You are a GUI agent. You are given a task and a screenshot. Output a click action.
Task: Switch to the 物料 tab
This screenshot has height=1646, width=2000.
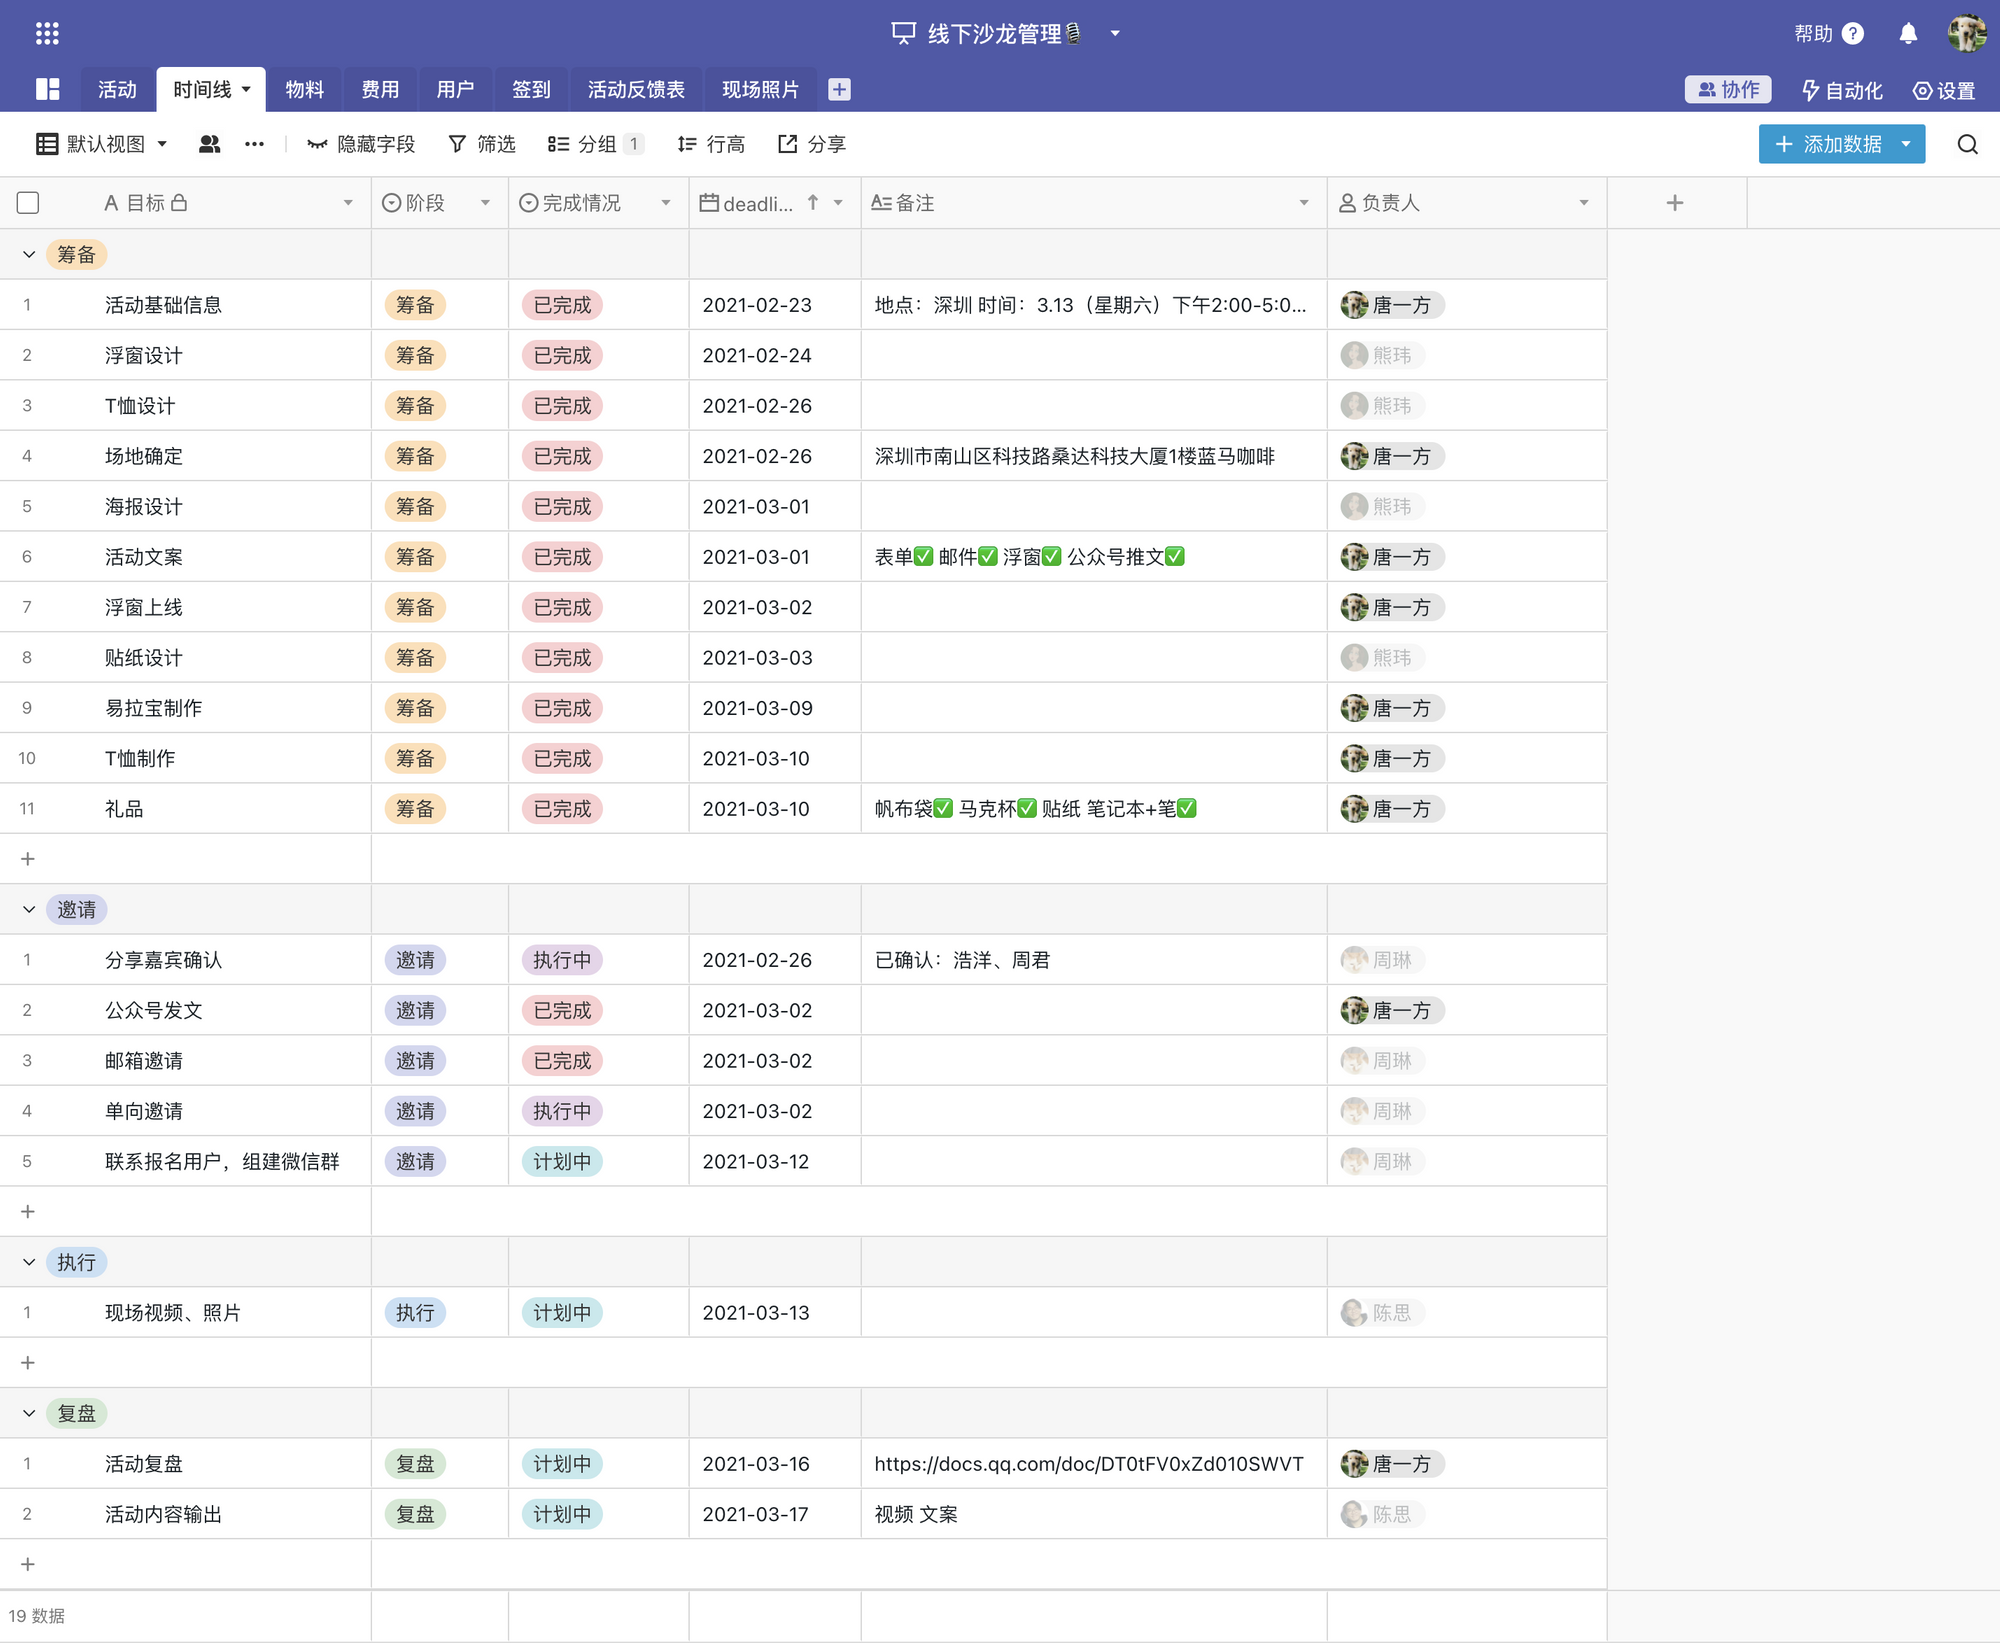click(x=304, y=89)
